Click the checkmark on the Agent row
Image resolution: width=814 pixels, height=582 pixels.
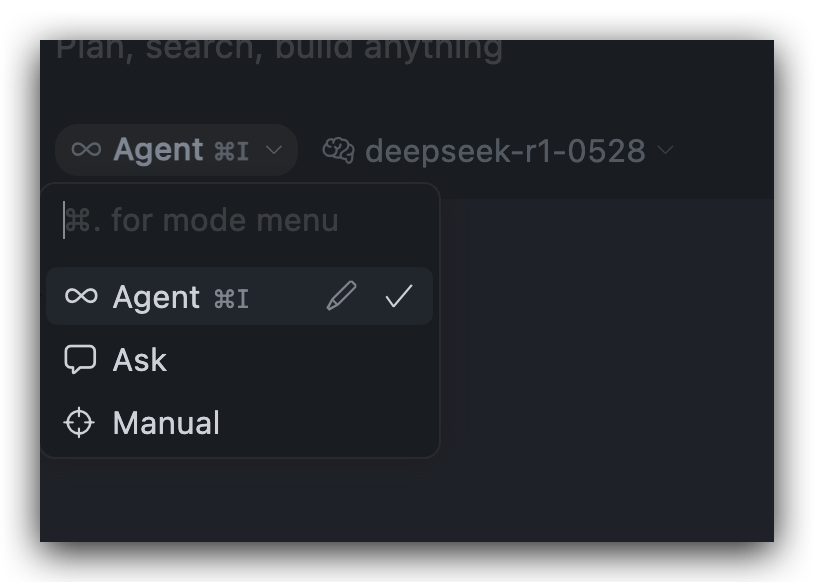coord(399,296)
